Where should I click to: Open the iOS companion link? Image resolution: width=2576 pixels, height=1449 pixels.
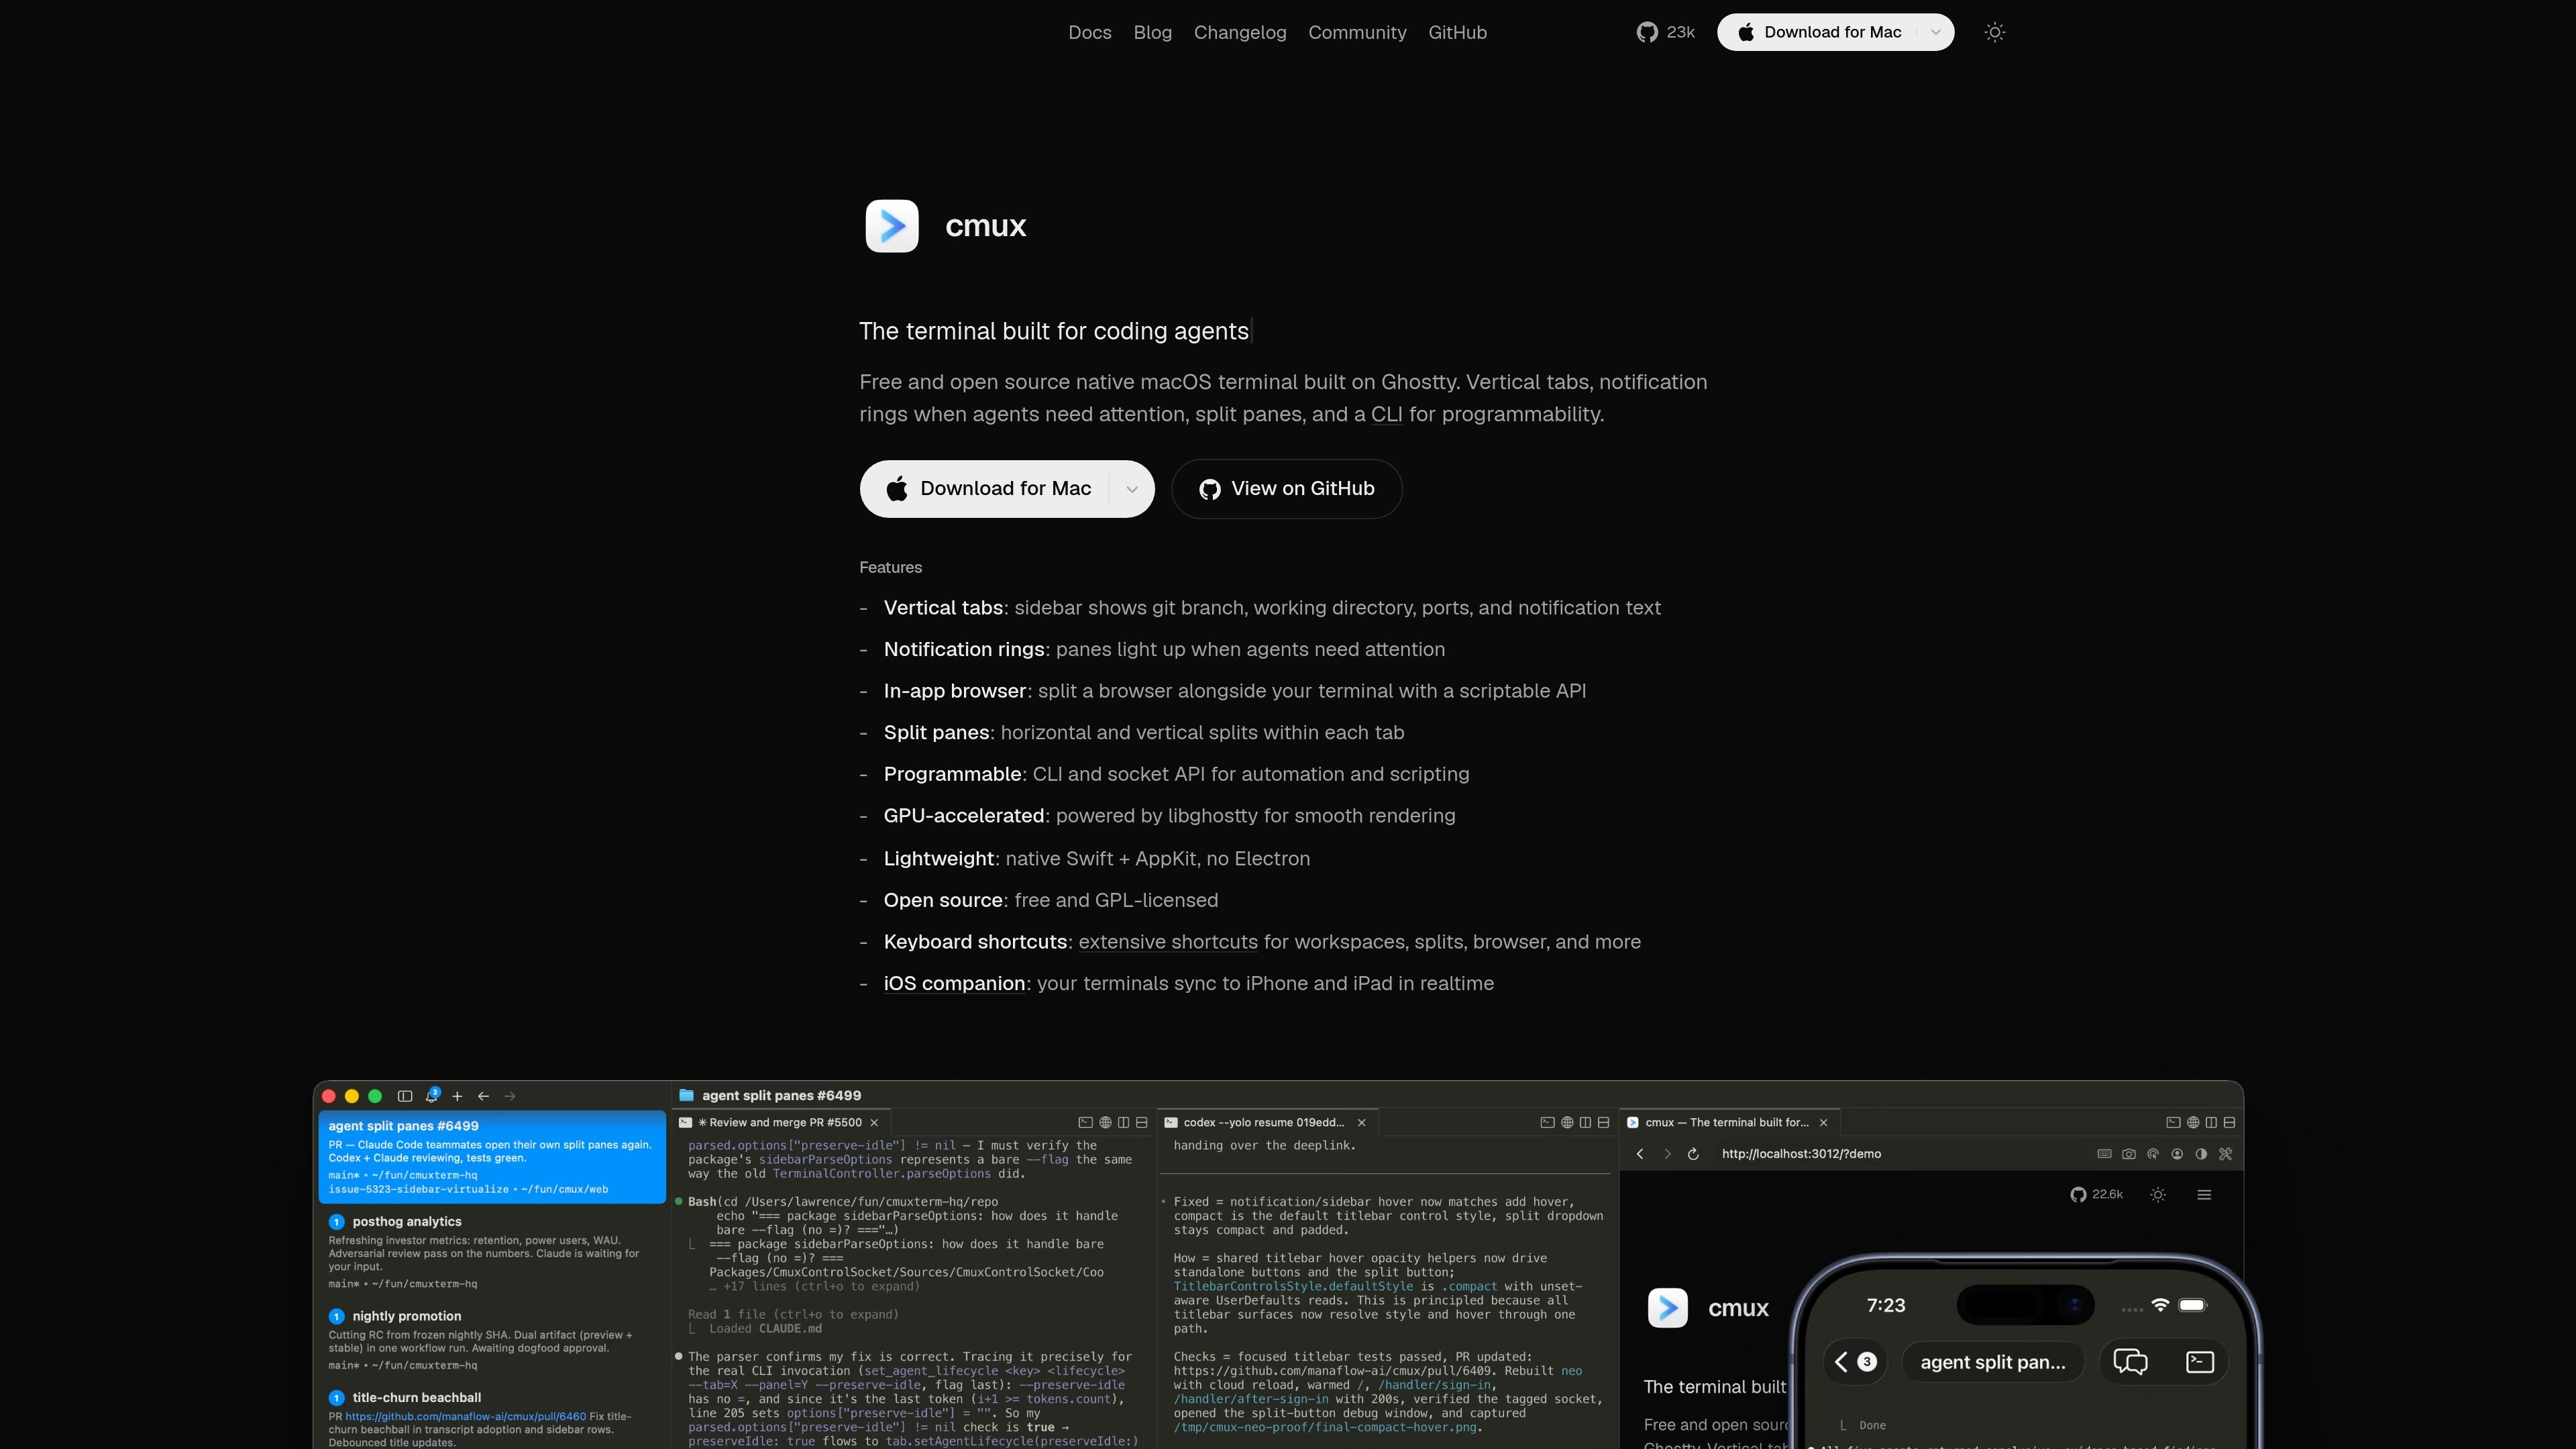point(954,983)
